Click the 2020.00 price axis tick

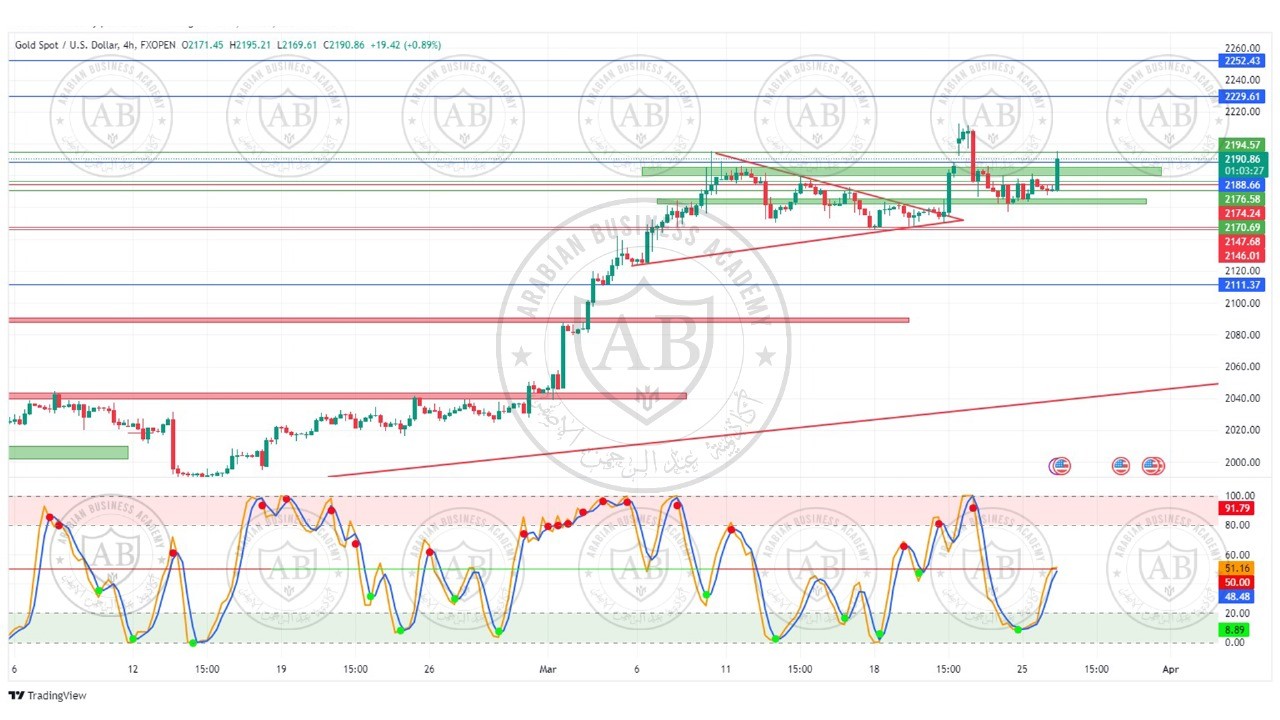[x=1241, y=430]
